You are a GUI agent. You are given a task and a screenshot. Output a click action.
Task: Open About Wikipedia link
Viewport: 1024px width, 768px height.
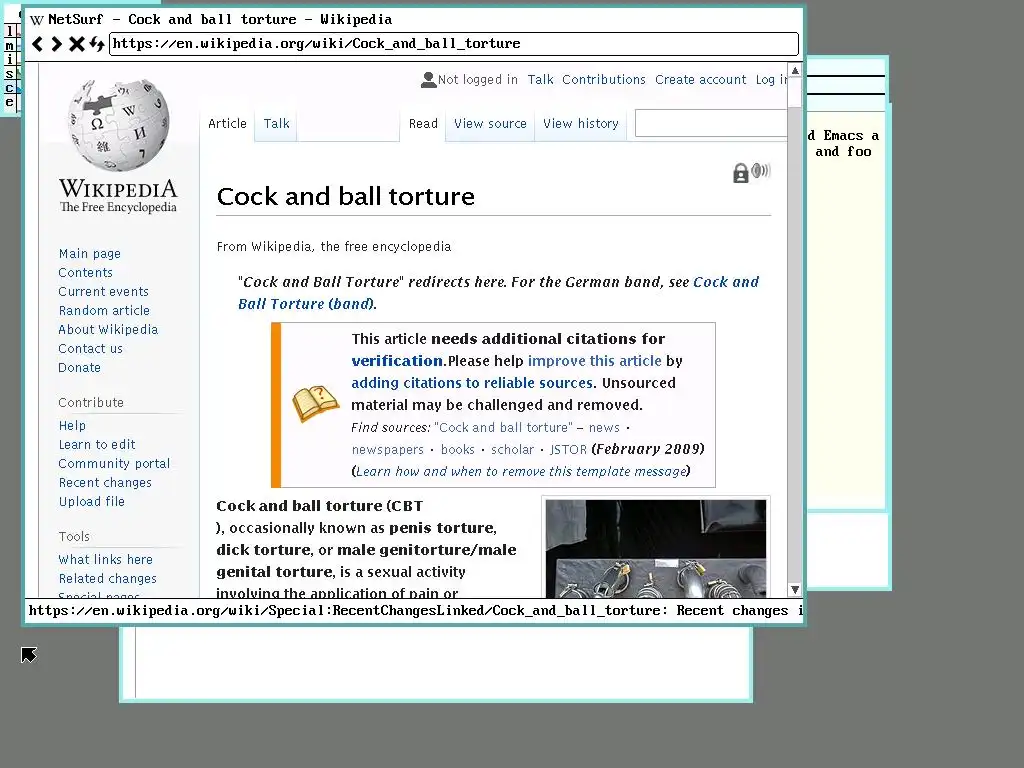[x=108, y=329]
